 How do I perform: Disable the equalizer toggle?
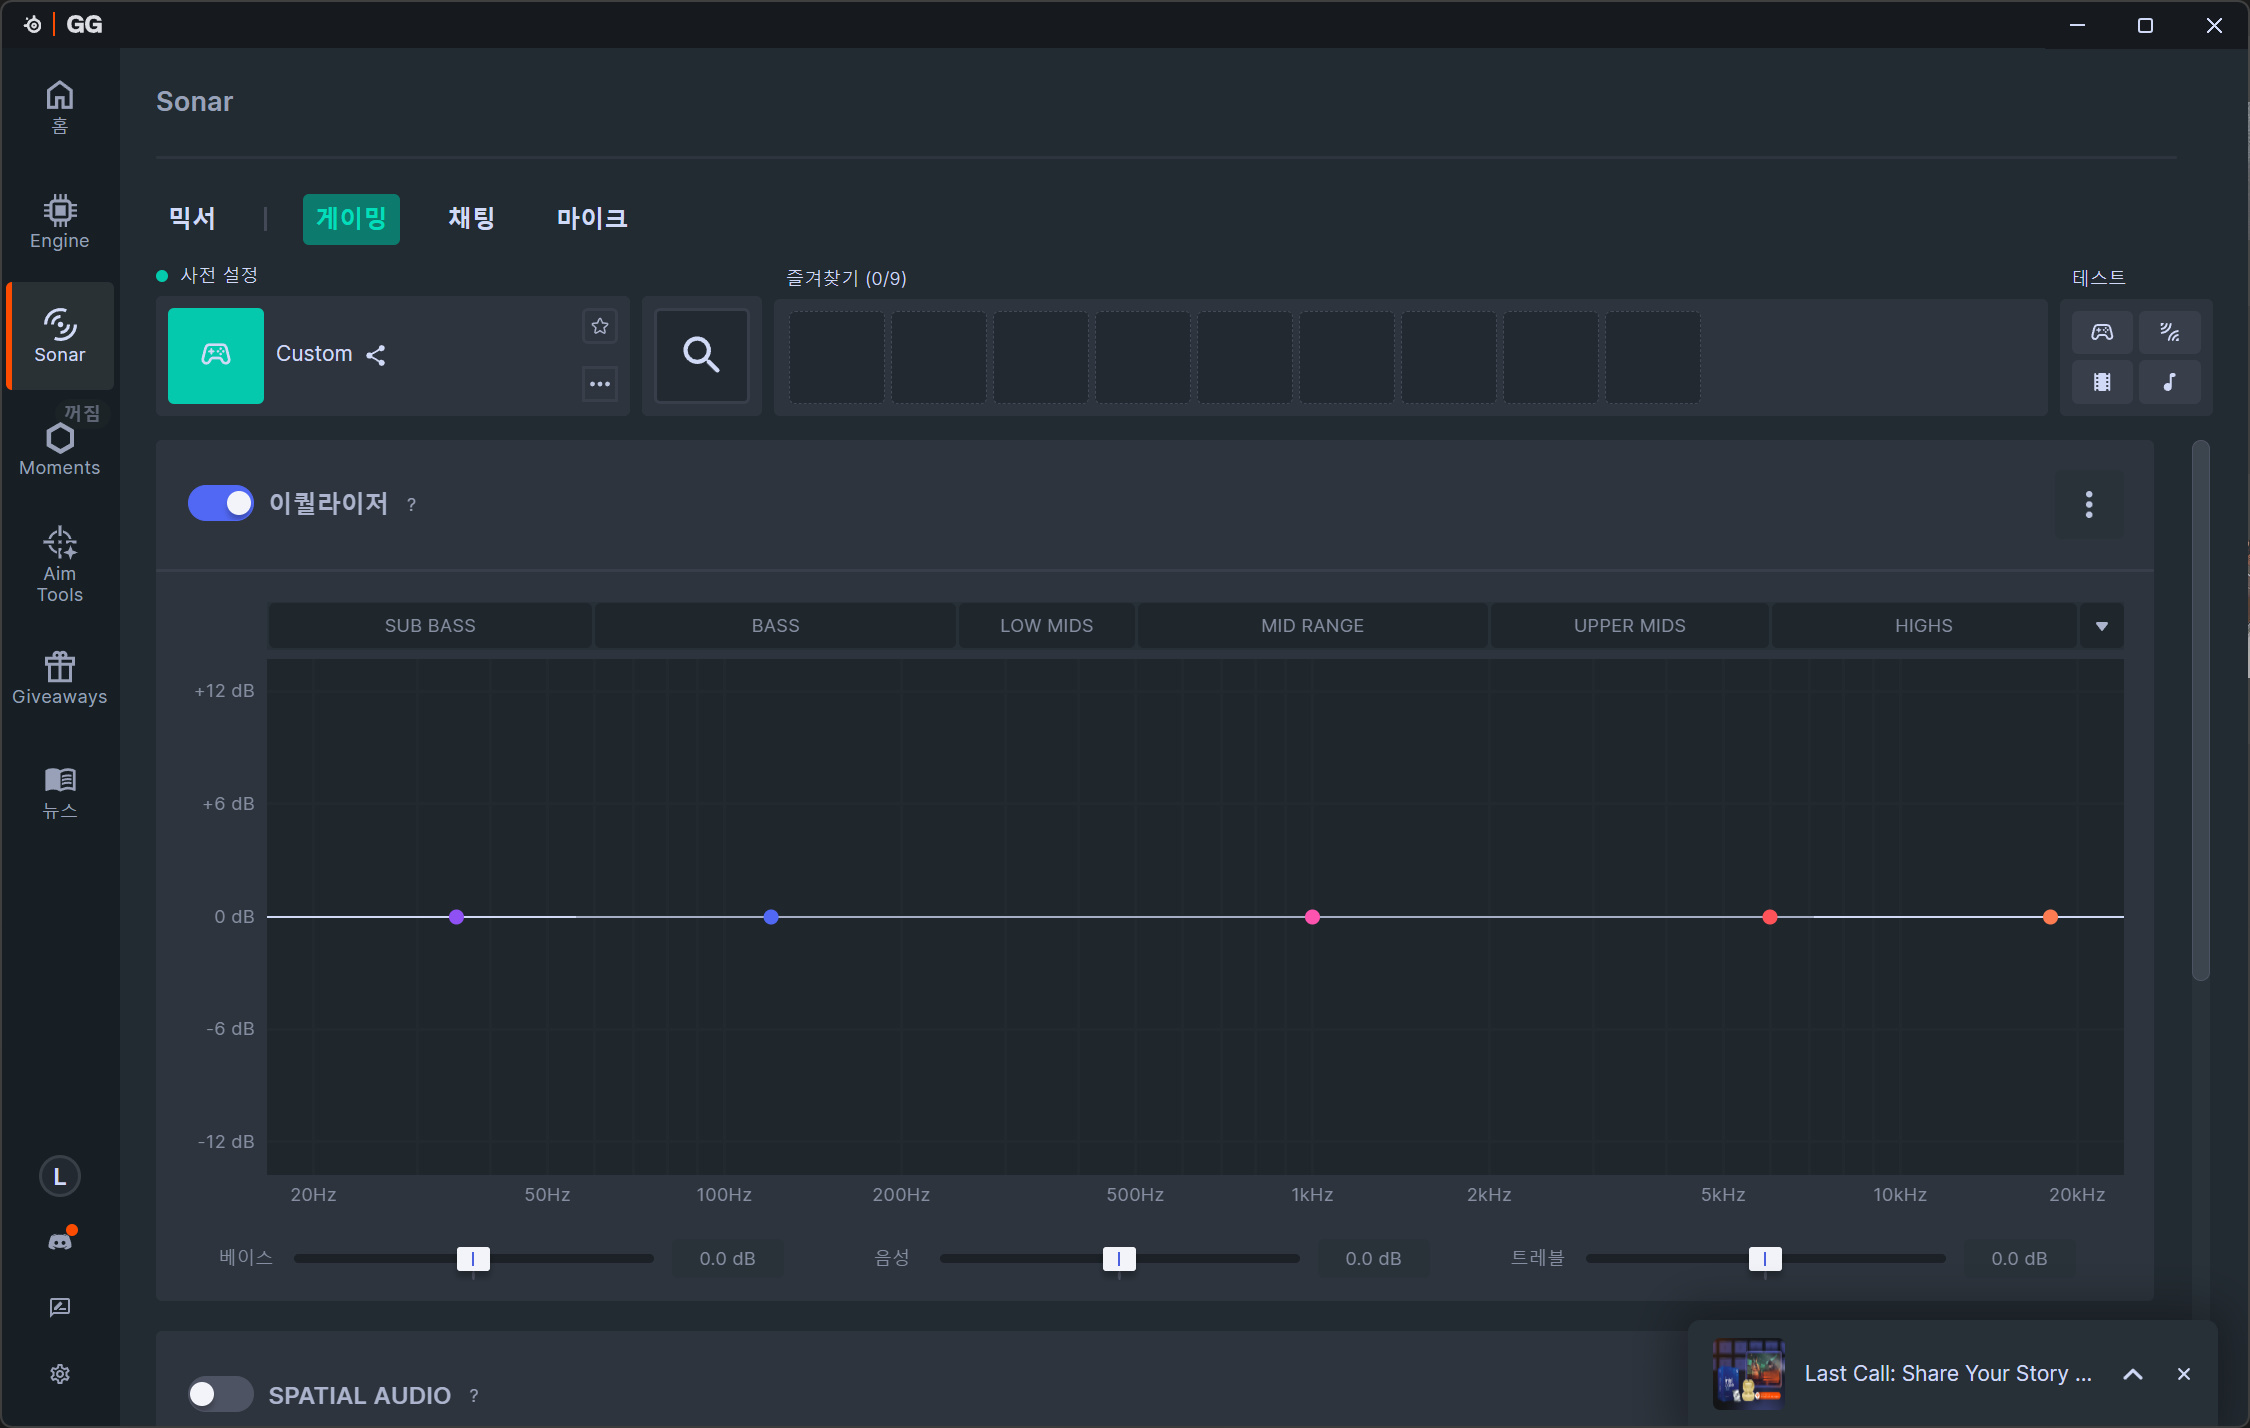(x=221, y=503)
